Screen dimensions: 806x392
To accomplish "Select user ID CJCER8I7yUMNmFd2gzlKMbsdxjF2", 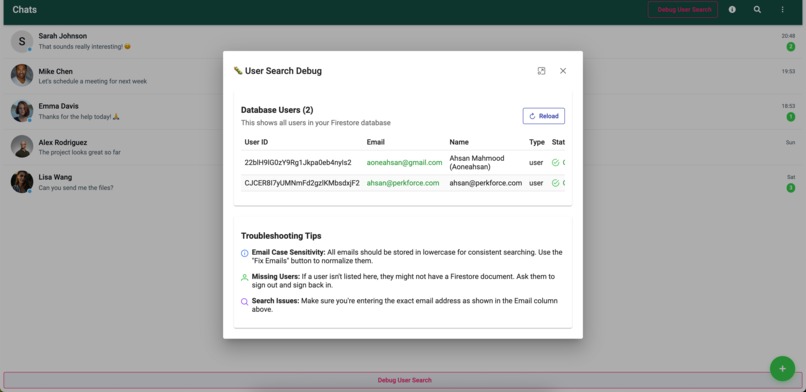I will [x=302, y=183].
